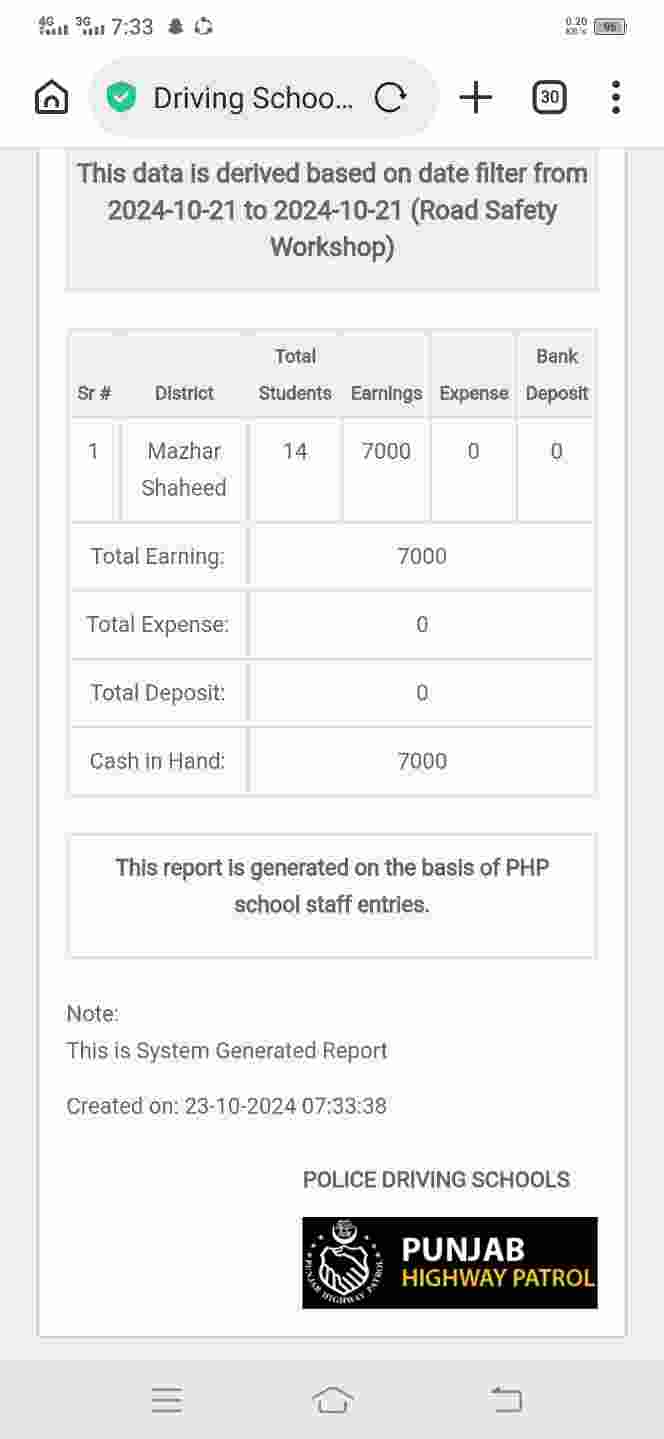Tap the battery indicator in status bar
The image size is (664, 1439).
(x=609, y=27)
